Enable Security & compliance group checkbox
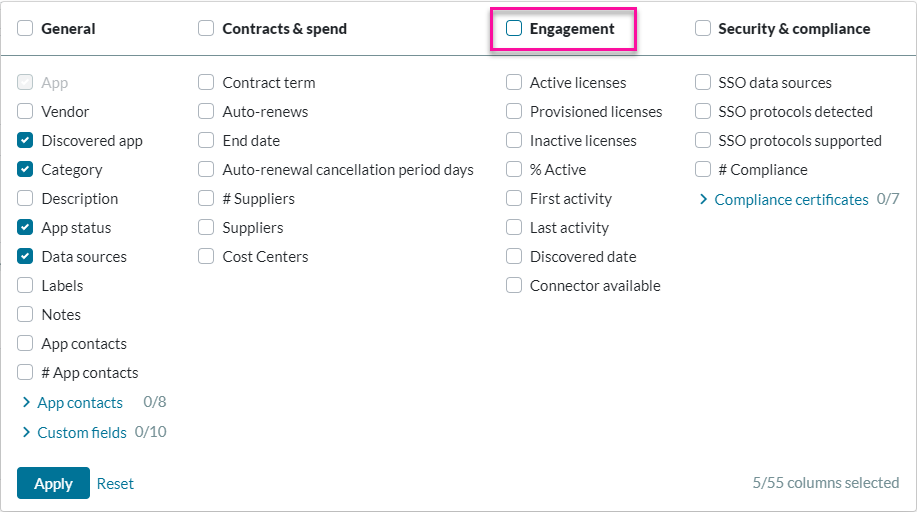Screen dimensions: 917x512 (x=703, y=29)
